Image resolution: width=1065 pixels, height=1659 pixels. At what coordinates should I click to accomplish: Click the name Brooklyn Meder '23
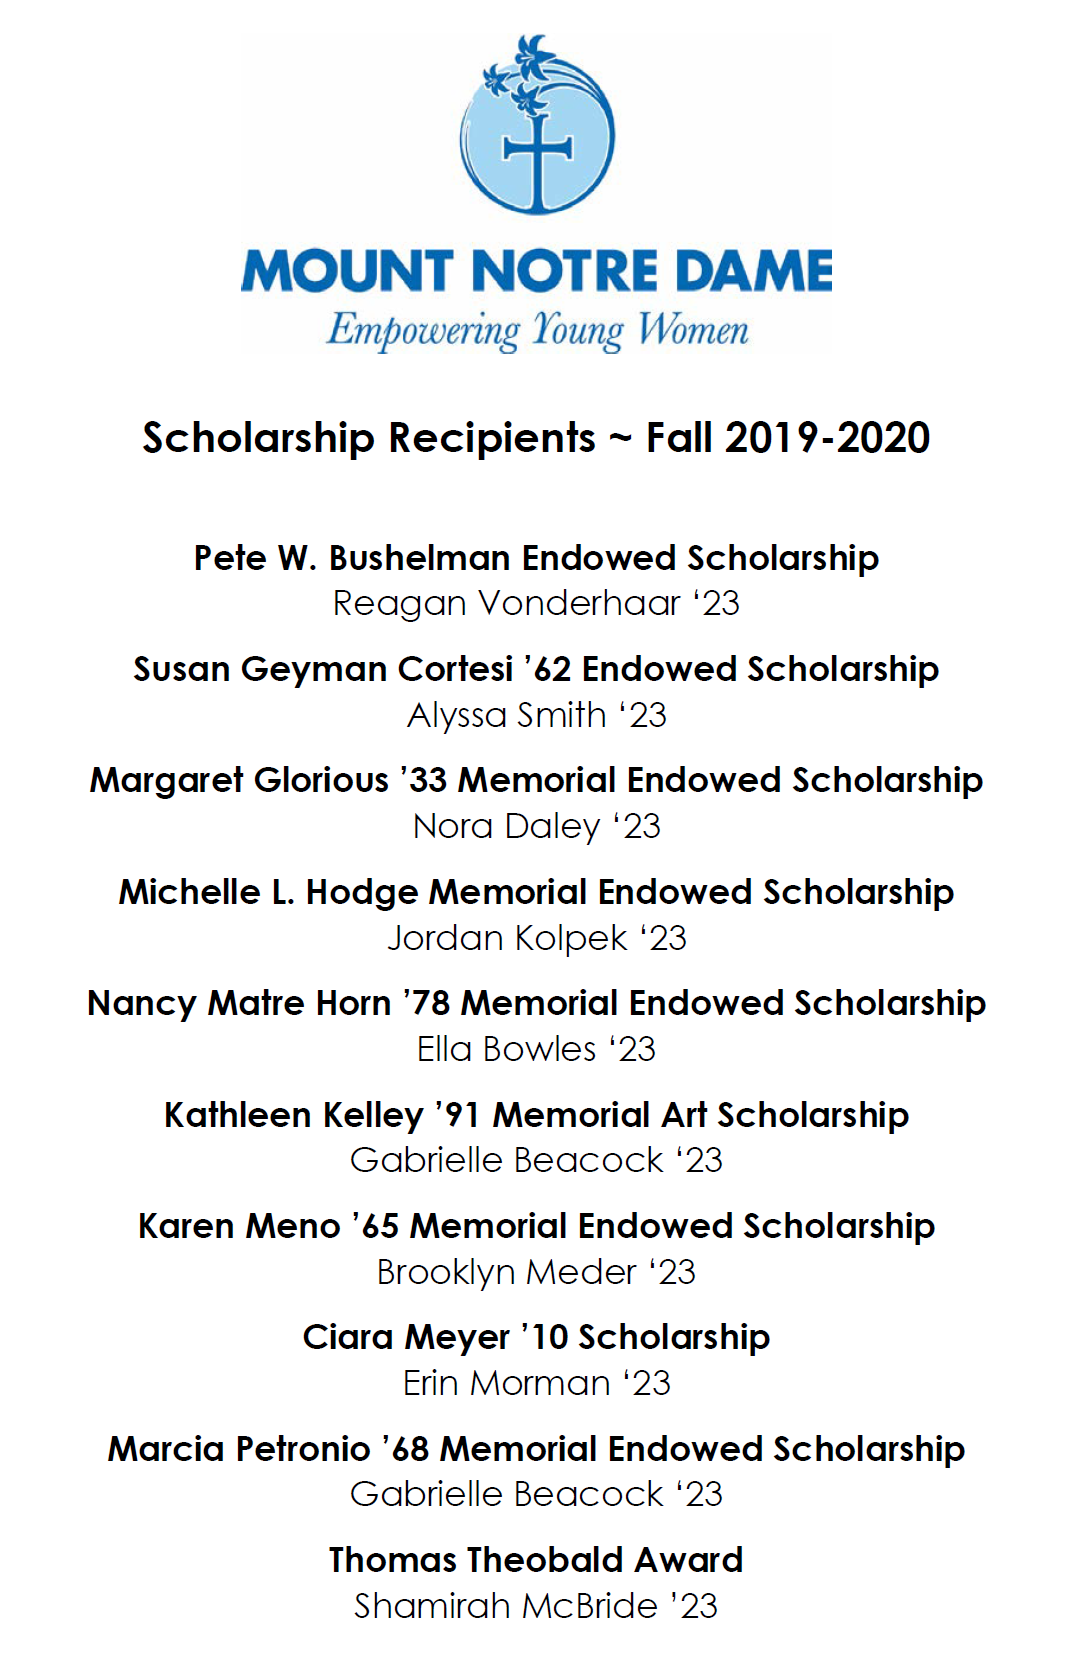(x=536, y=1273)
